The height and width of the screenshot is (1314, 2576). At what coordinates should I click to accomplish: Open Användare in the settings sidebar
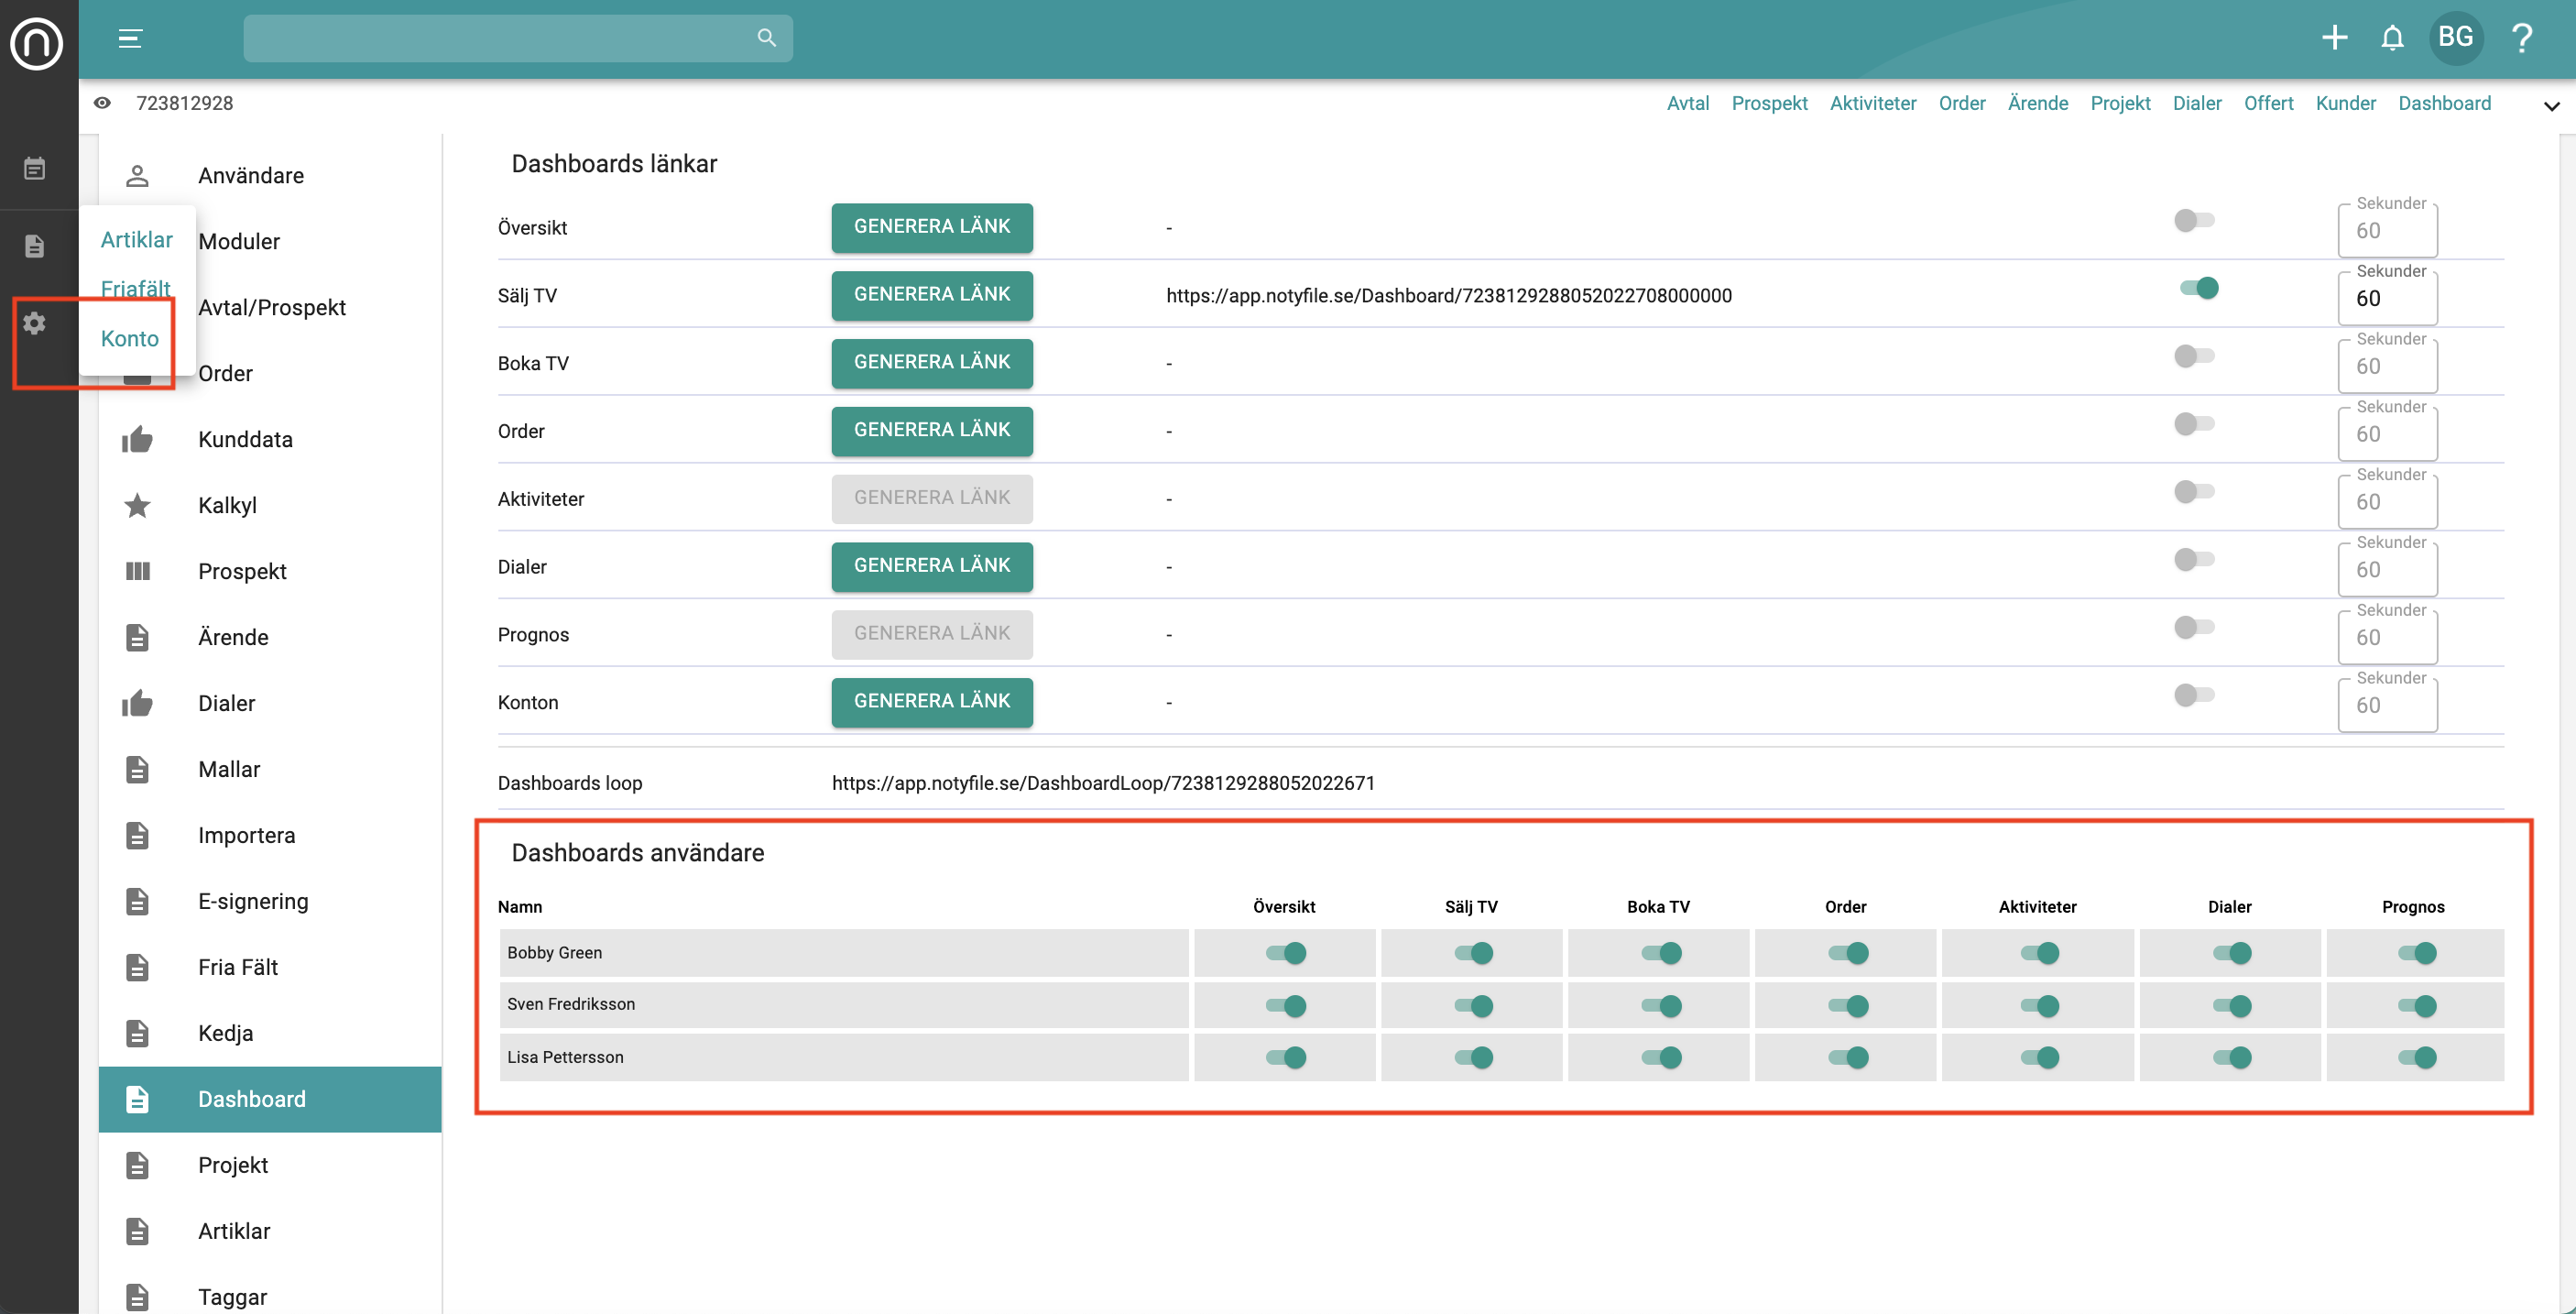pyautogui.click(x=251, y=175)
